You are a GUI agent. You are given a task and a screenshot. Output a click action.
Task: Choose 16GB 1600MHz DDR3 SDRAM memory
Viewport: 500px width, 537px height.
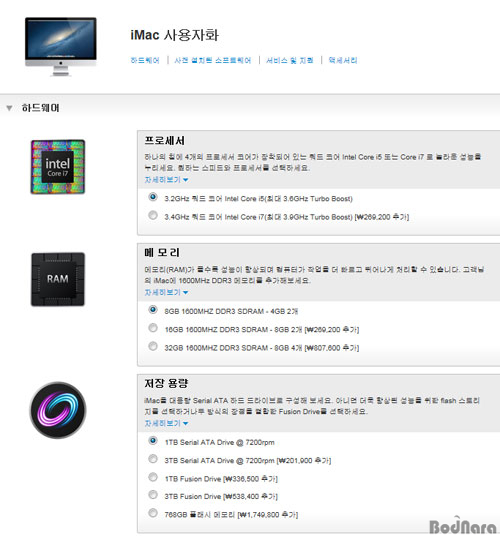click(x=153, y=328)
